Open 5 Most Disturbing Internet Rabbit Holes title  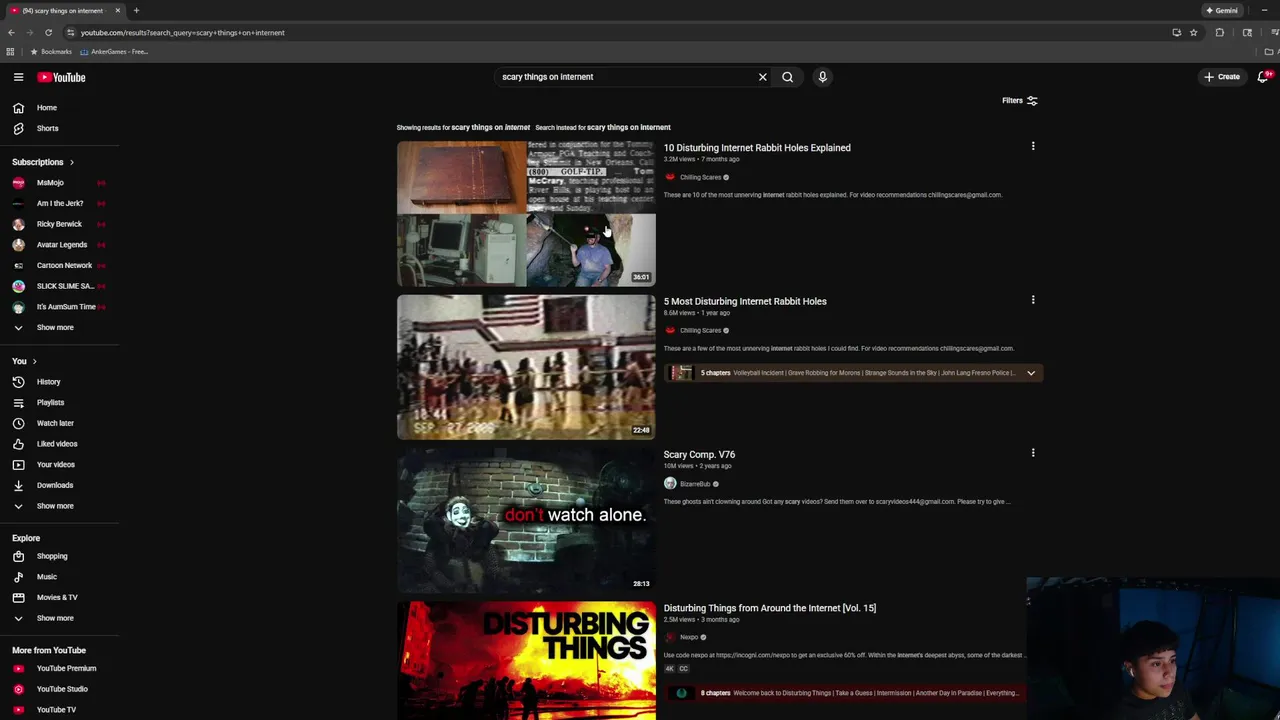click(745, 301)
